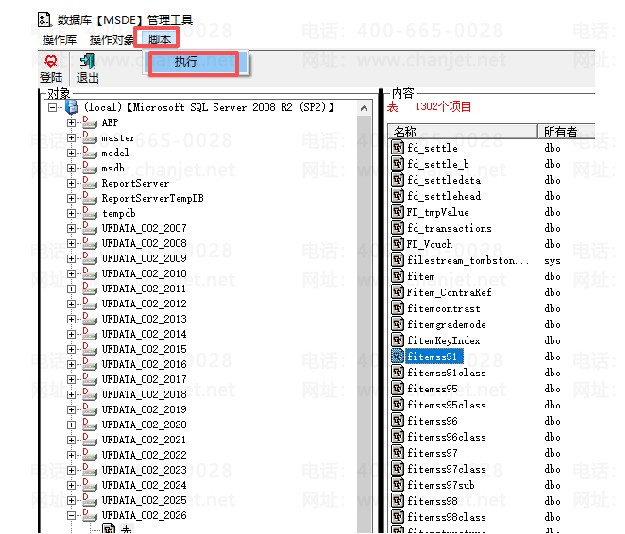The image size is (625, 534).
Task: Open the 操作对象 menu
Action: click(112, 40)
